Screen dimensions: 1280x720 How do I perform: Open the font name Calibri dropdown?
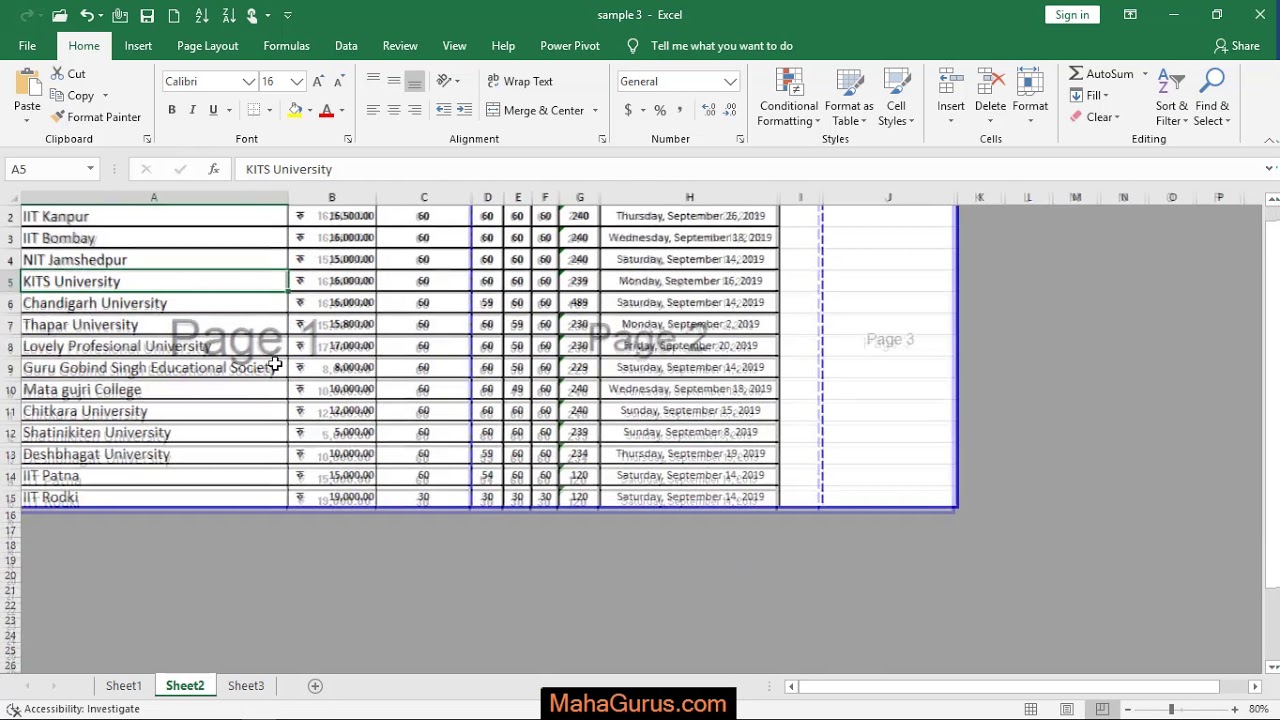(x=248, y=81)
